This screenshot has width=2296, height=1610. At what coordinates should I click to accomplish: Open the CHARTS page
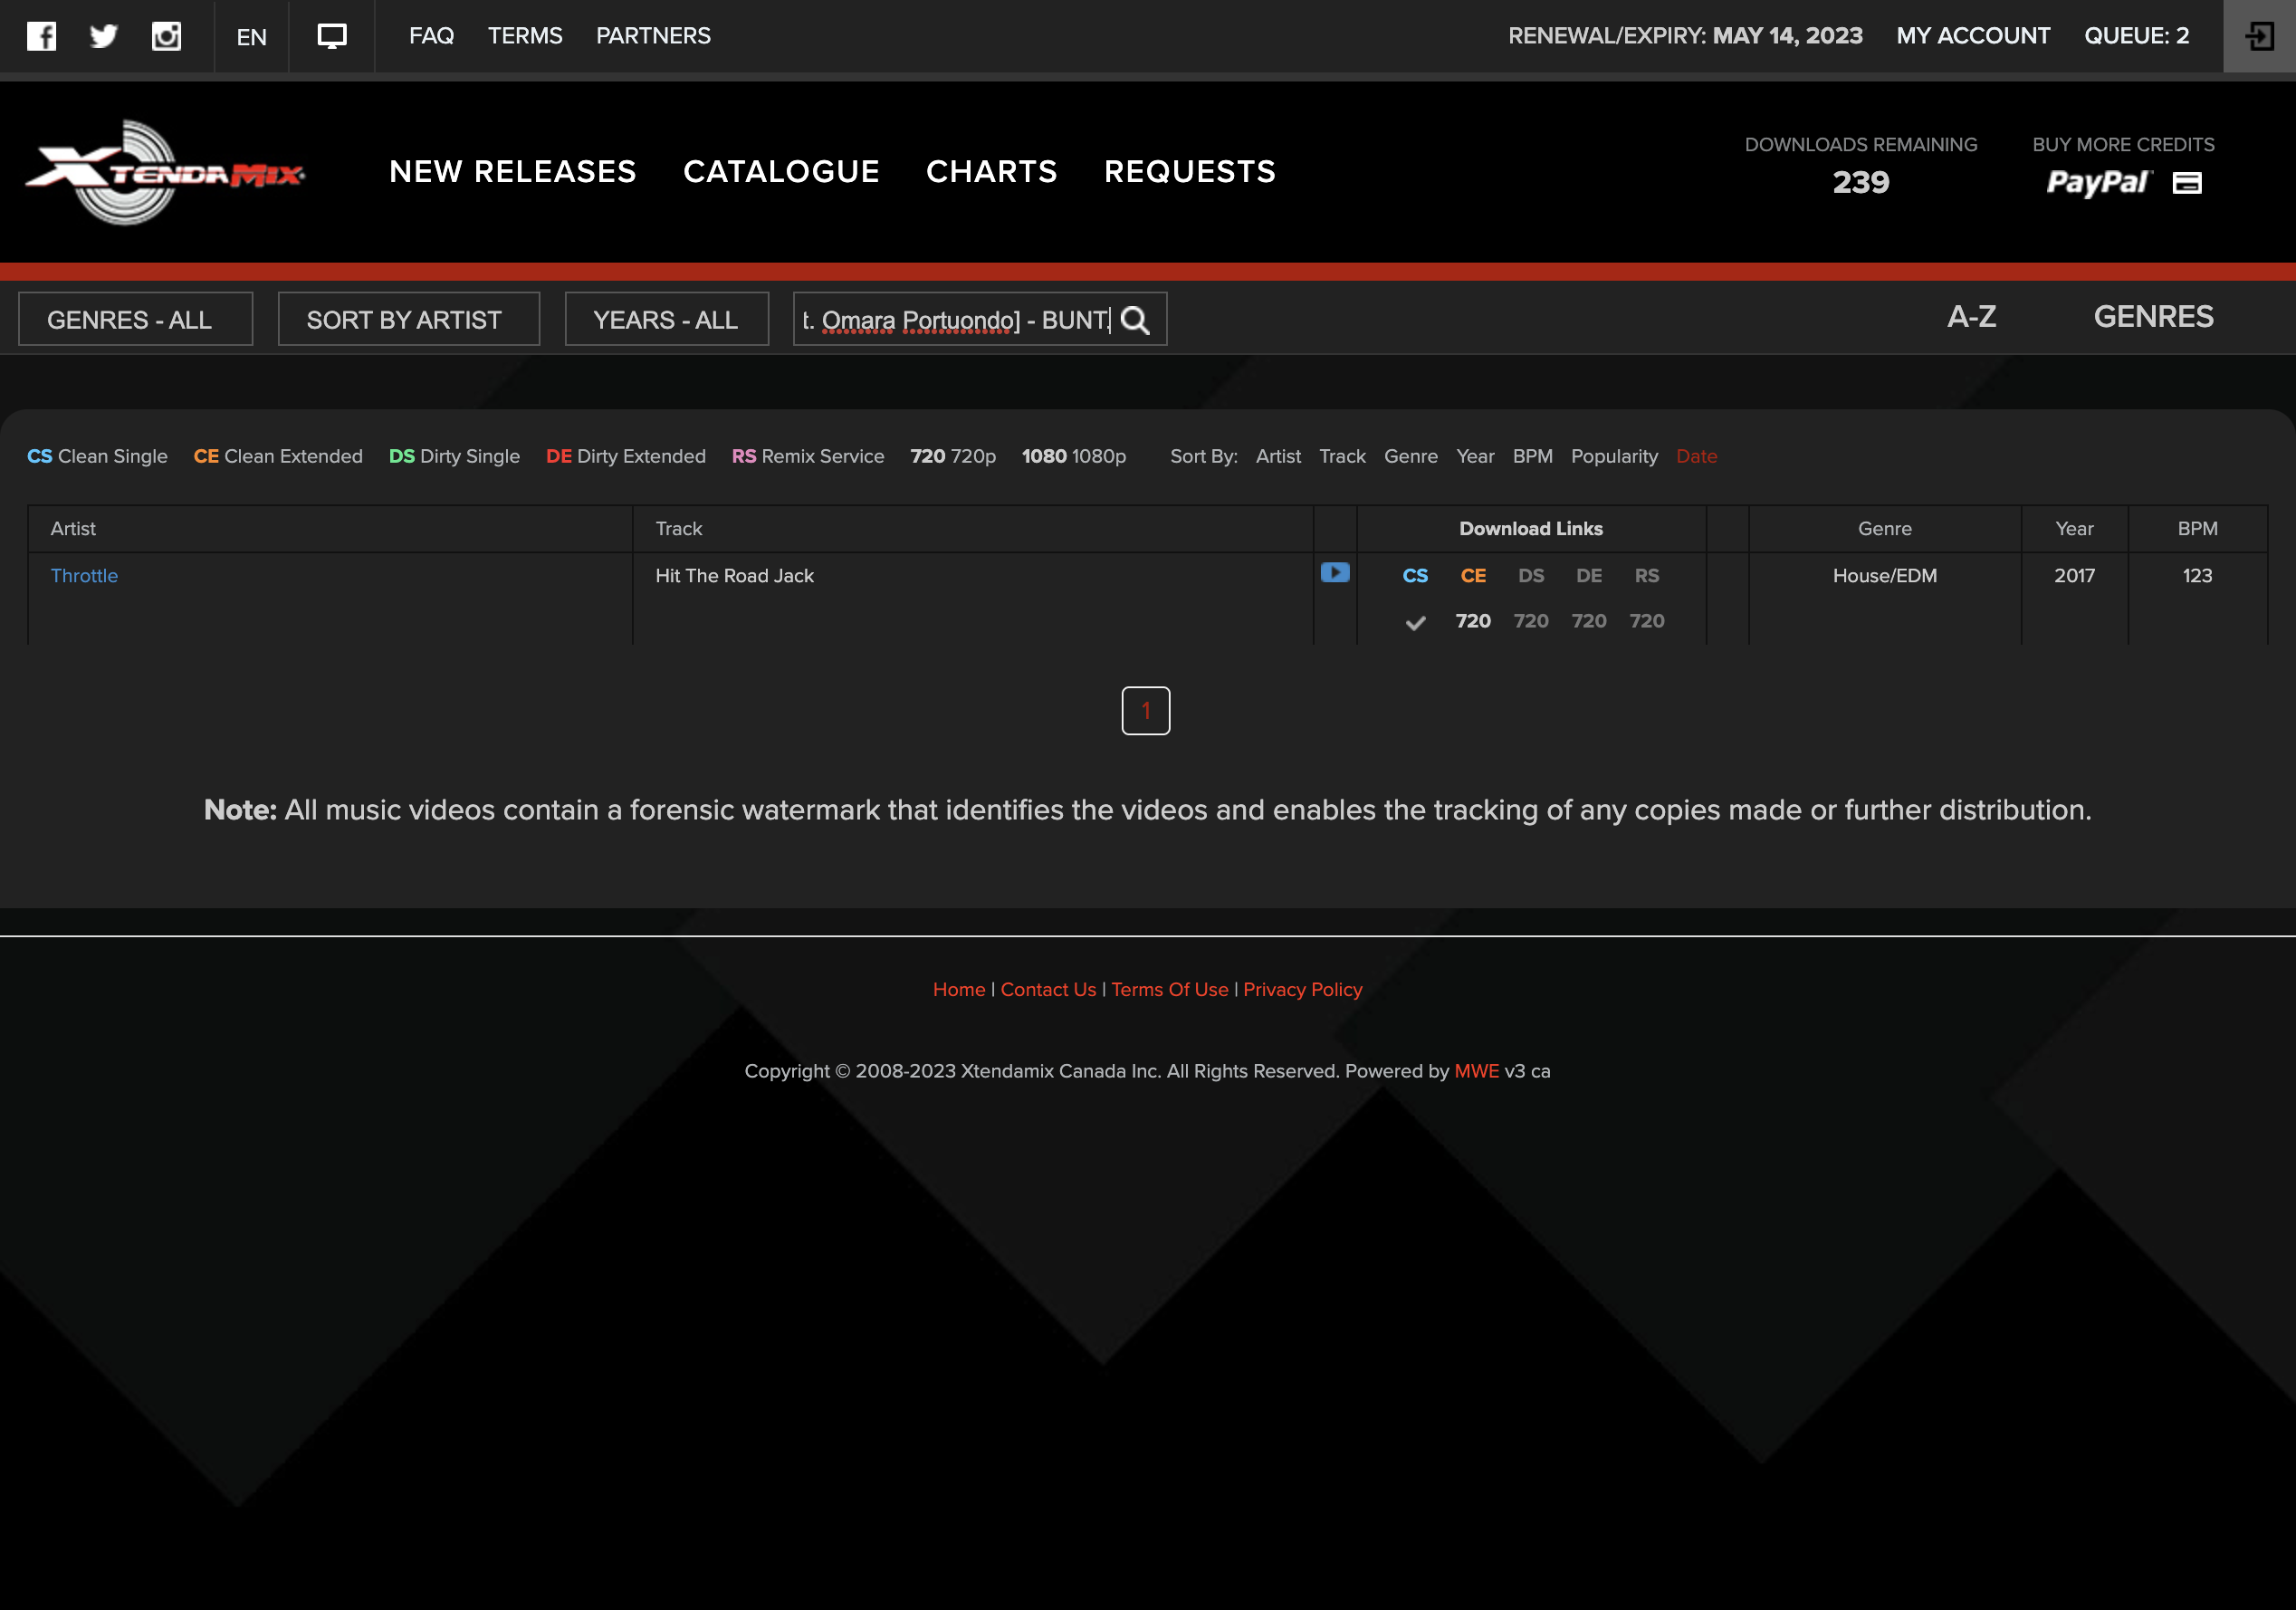tap(991, 172)
